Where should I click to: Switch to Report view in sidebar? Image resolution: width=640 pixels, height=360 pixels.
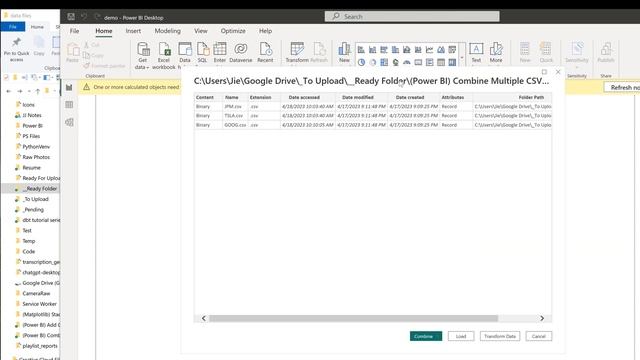coord(69,87)
